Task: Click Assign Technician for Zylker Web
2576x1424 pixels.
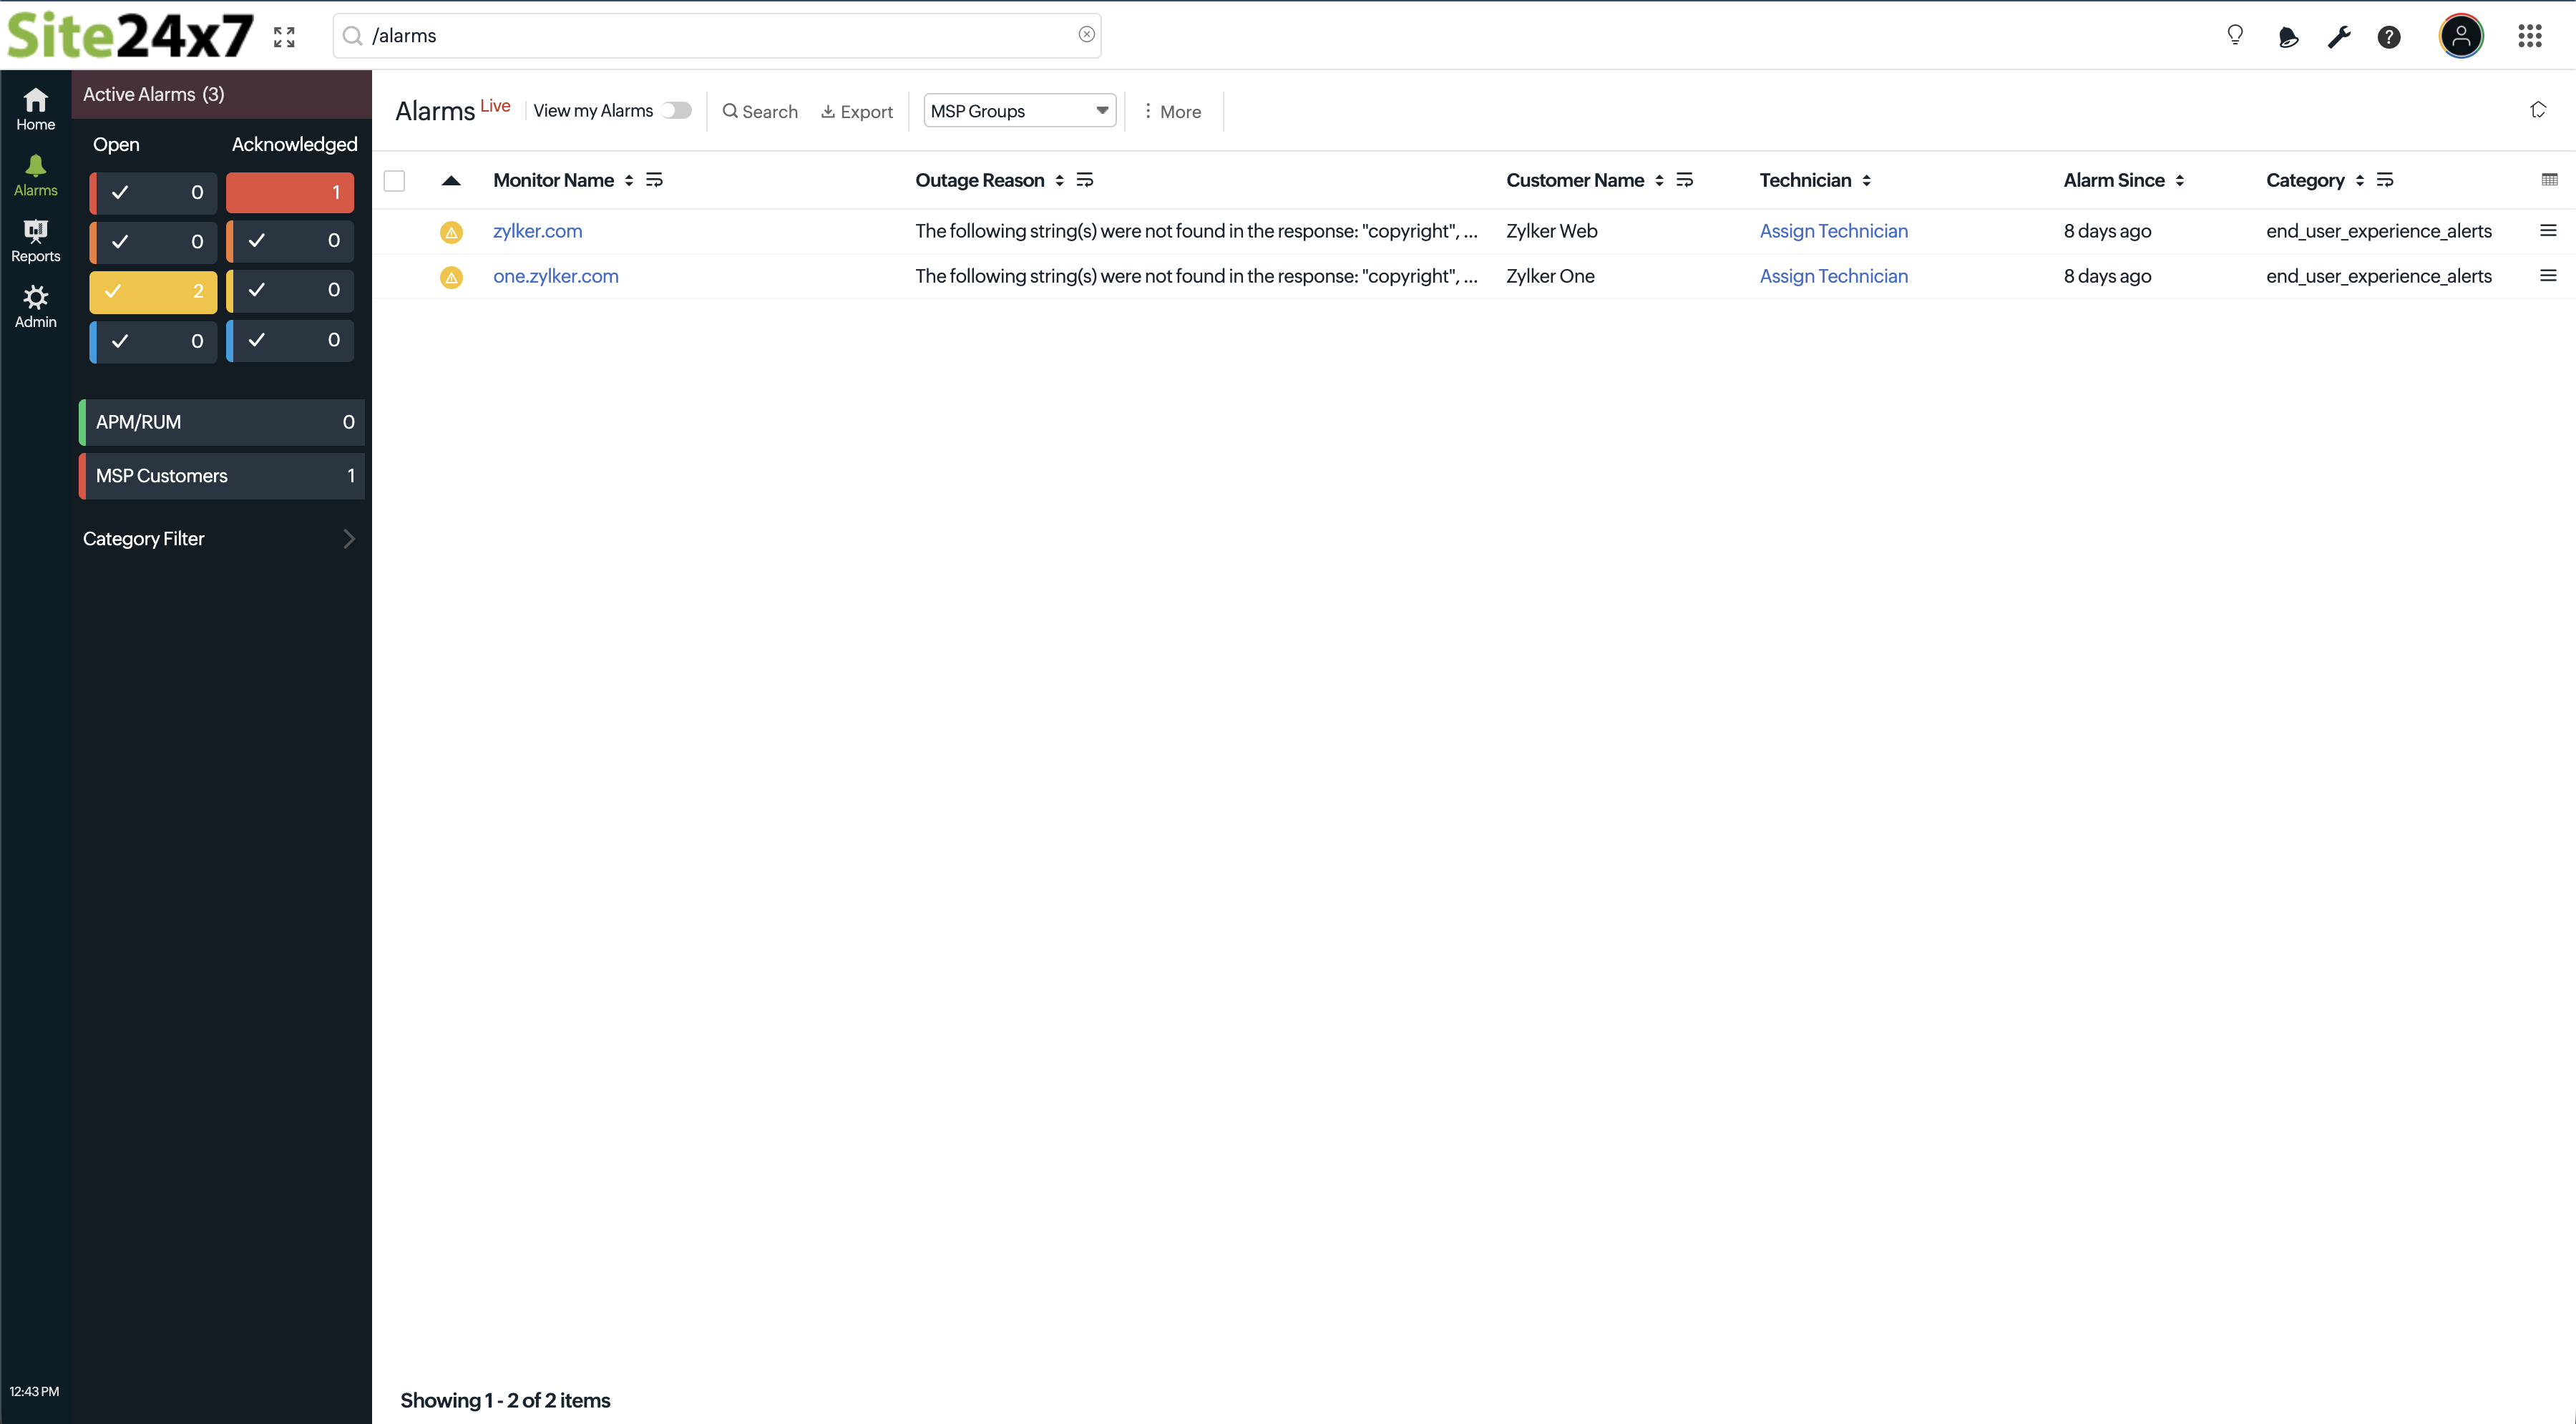Action: [x=1833, y=231]
